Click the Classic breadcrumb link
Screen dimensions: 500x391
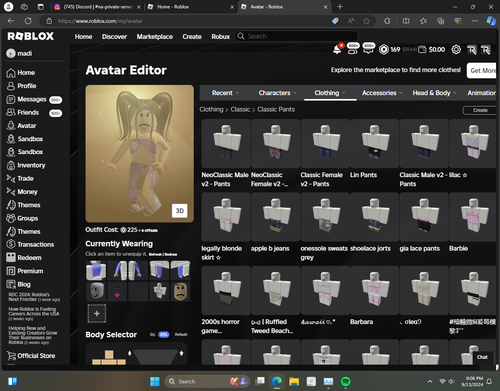point(240,109)
